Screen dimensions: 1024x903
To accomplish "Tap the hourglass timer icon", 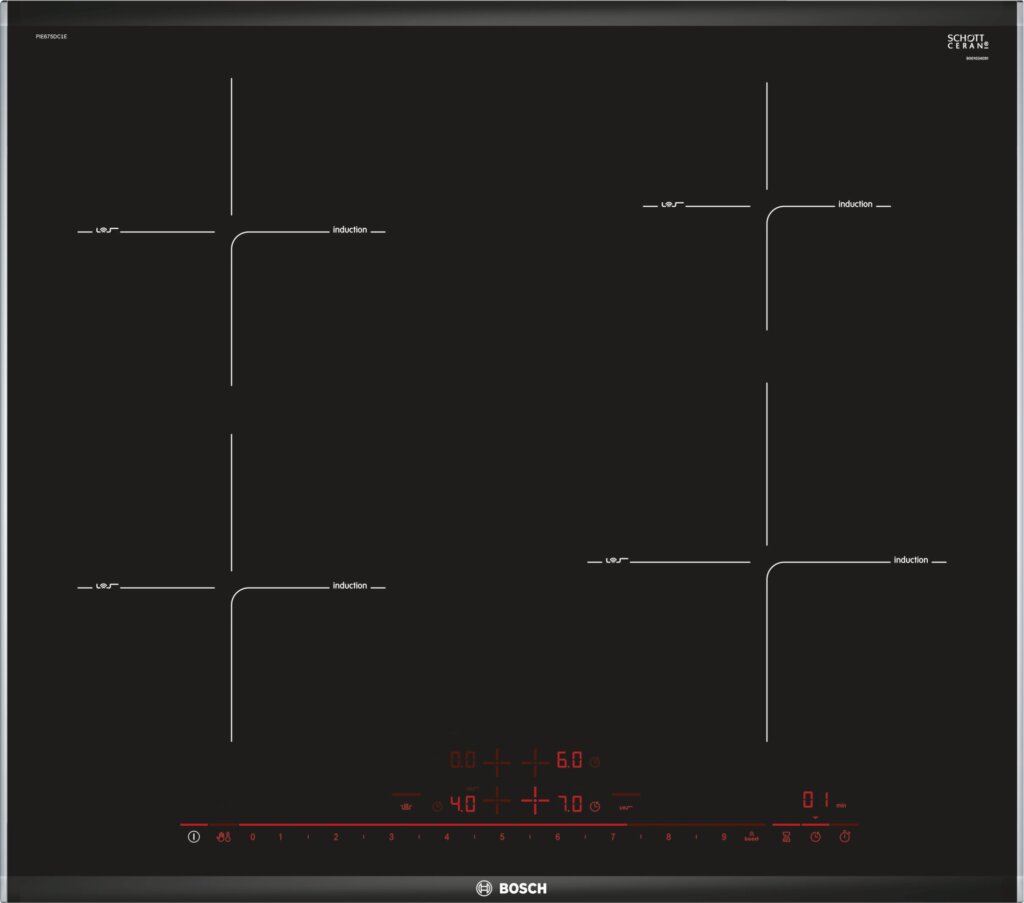I will point(787,836).
